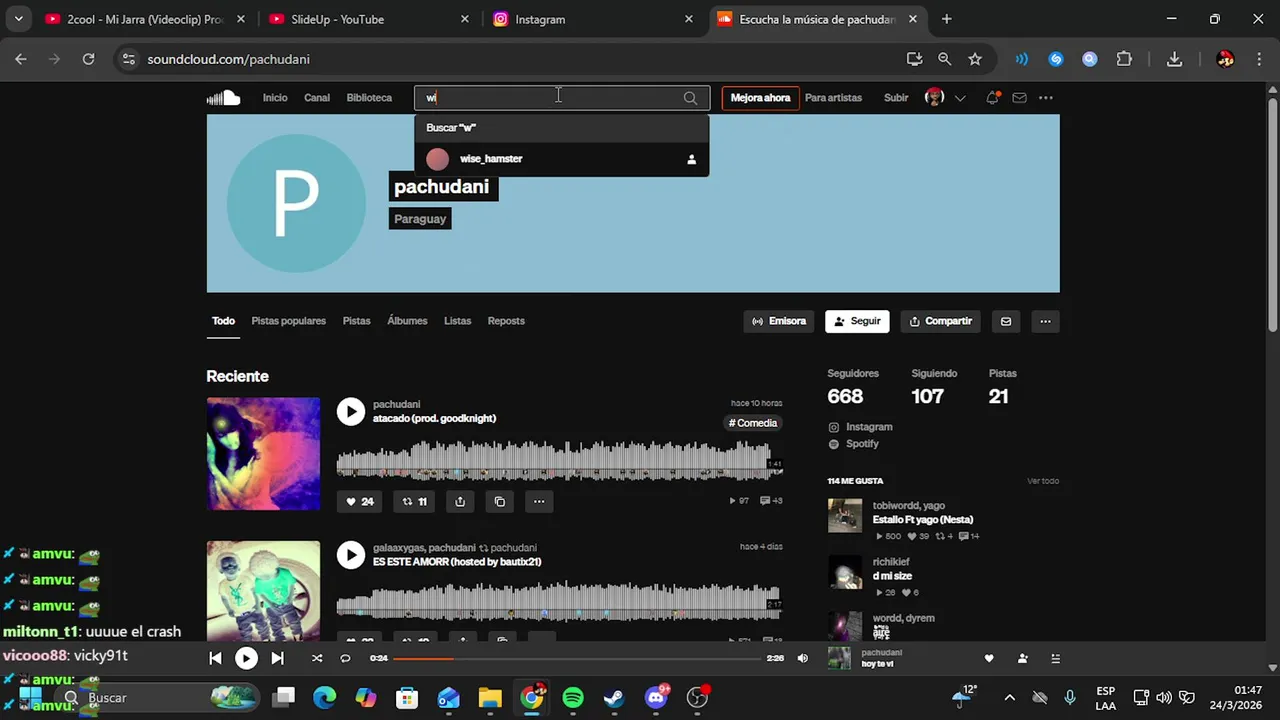Play the track atacado (prod. goodknight)

[351, 411]
